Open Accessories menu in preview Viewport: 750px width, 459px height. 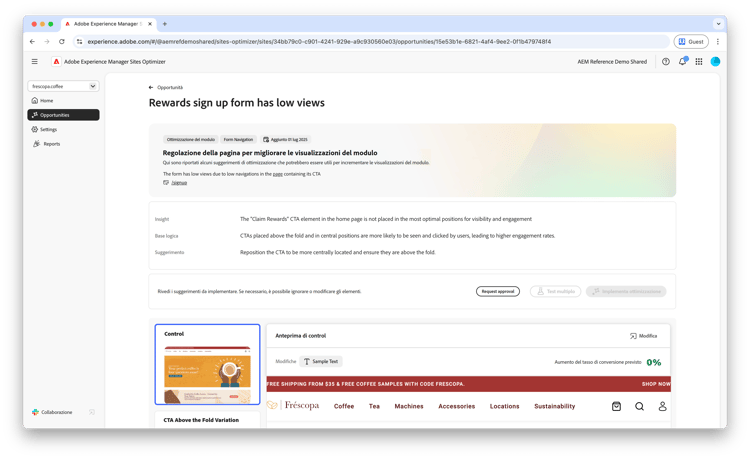457,406
